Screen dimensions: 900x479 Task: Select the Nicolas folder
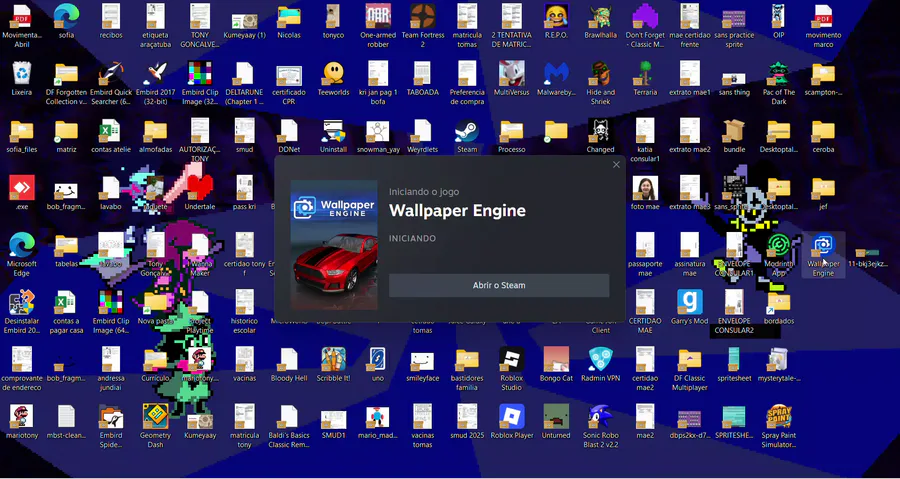click(x=289, y=22)
